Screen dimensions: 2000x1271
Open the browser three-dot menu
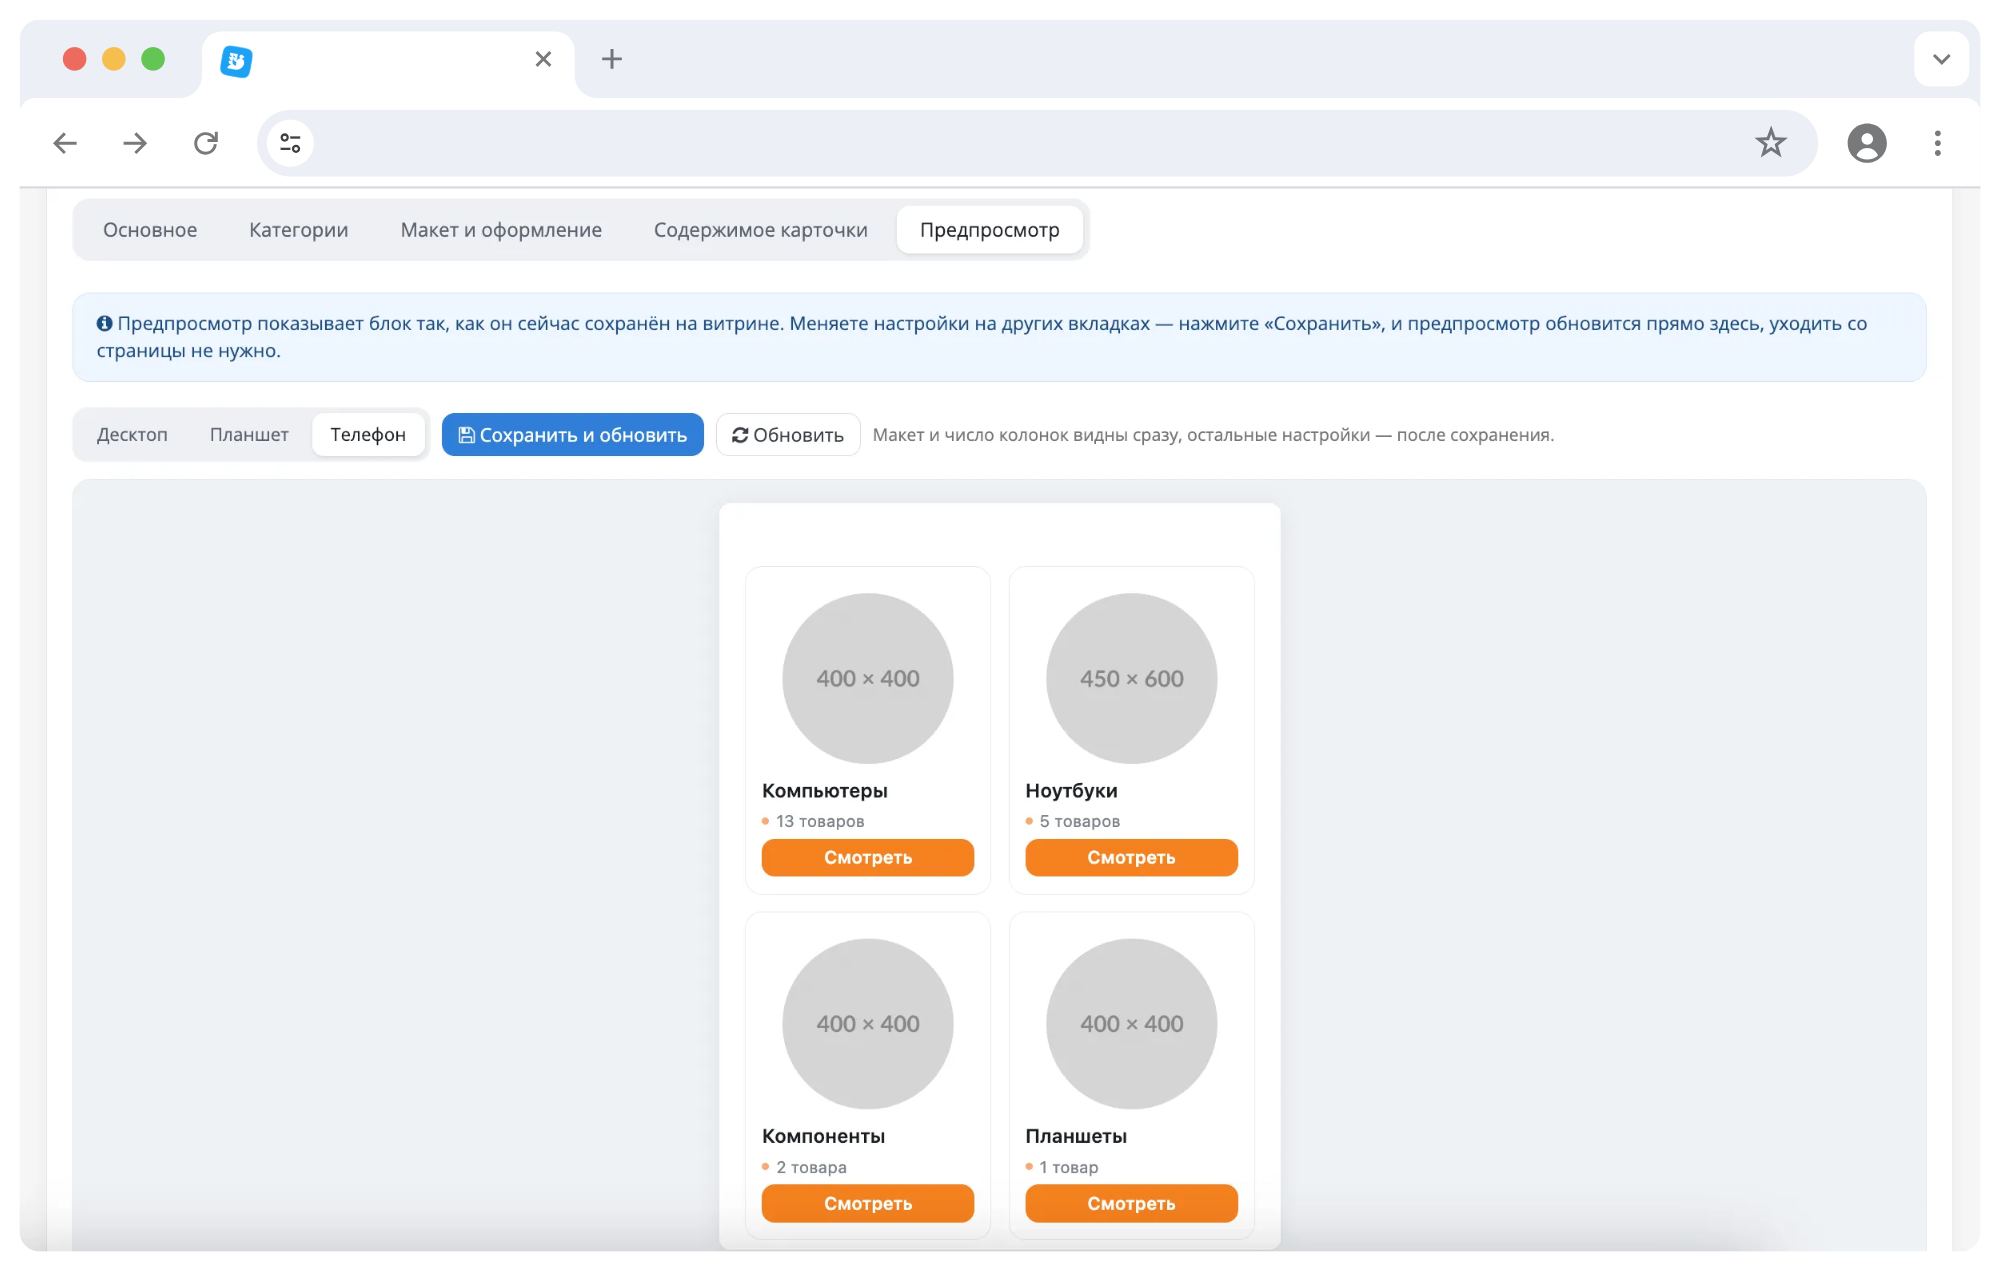(1937, 143)
